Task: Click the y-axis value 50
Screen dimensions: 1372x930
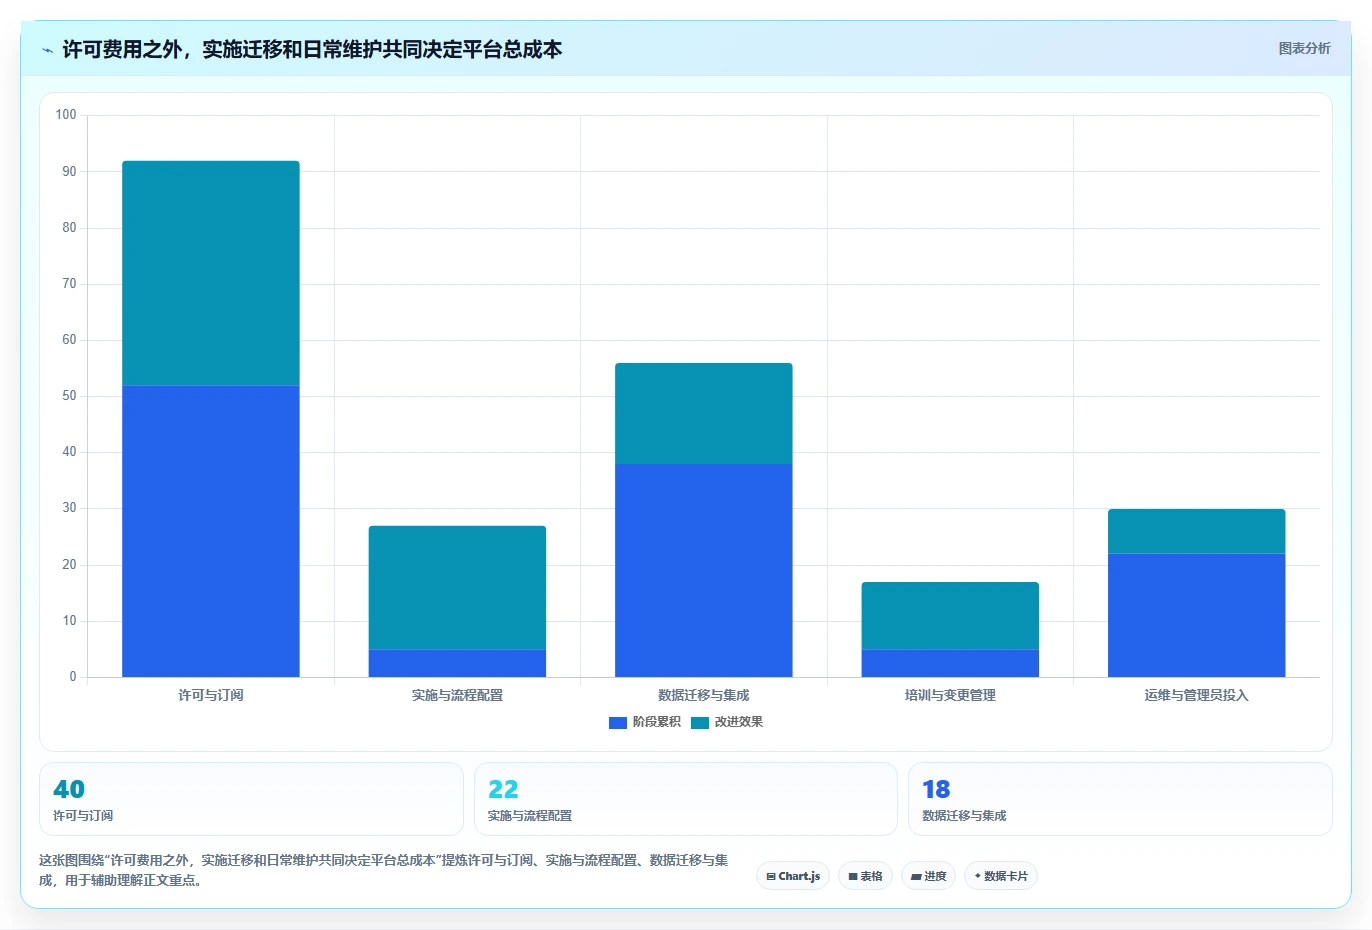Action: [x=69, y=396]
